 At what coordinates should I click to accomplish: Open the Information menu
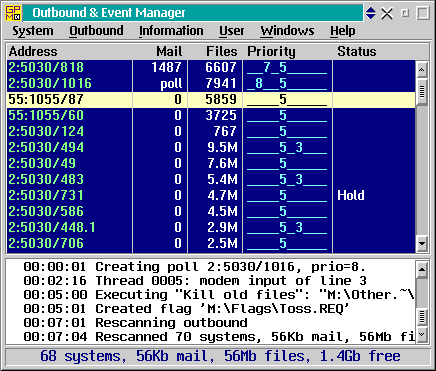171,31
